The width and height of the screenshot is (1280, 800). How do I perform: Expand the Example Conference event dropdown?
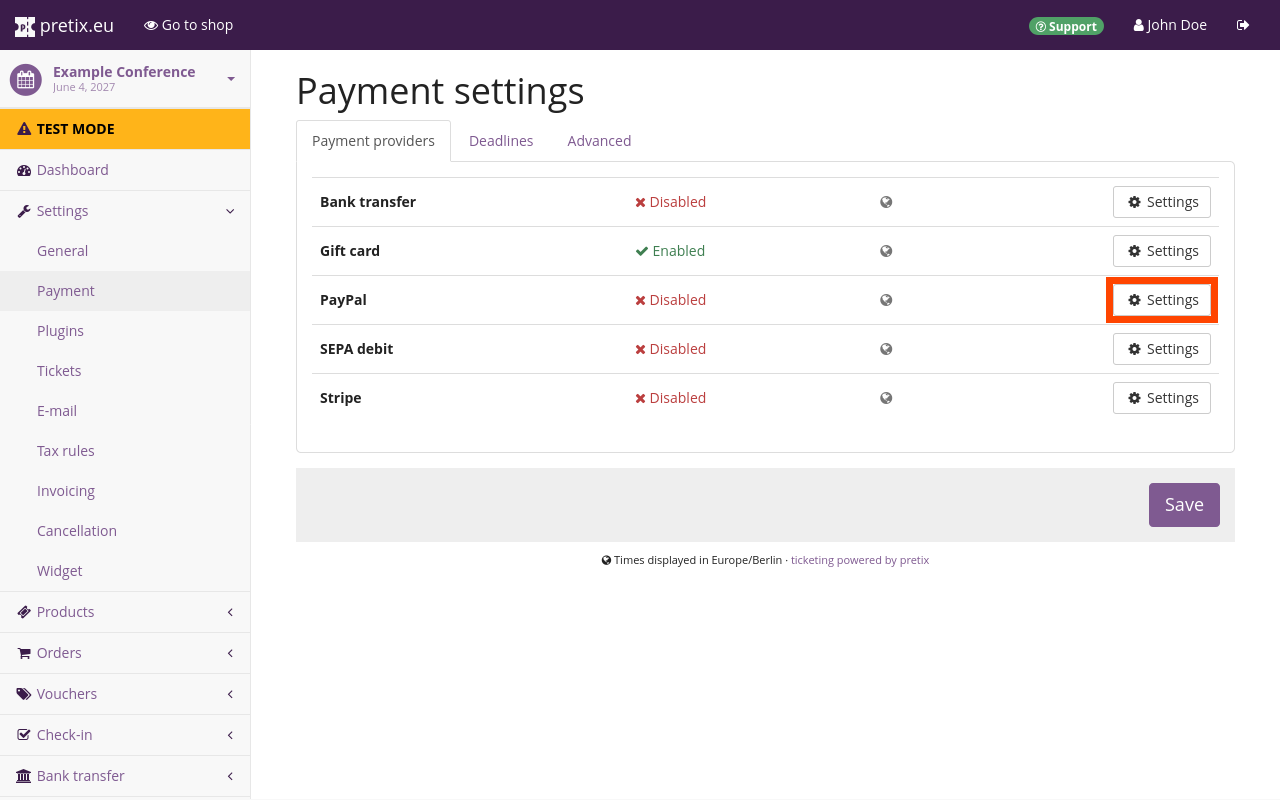[x=231, y=79]
